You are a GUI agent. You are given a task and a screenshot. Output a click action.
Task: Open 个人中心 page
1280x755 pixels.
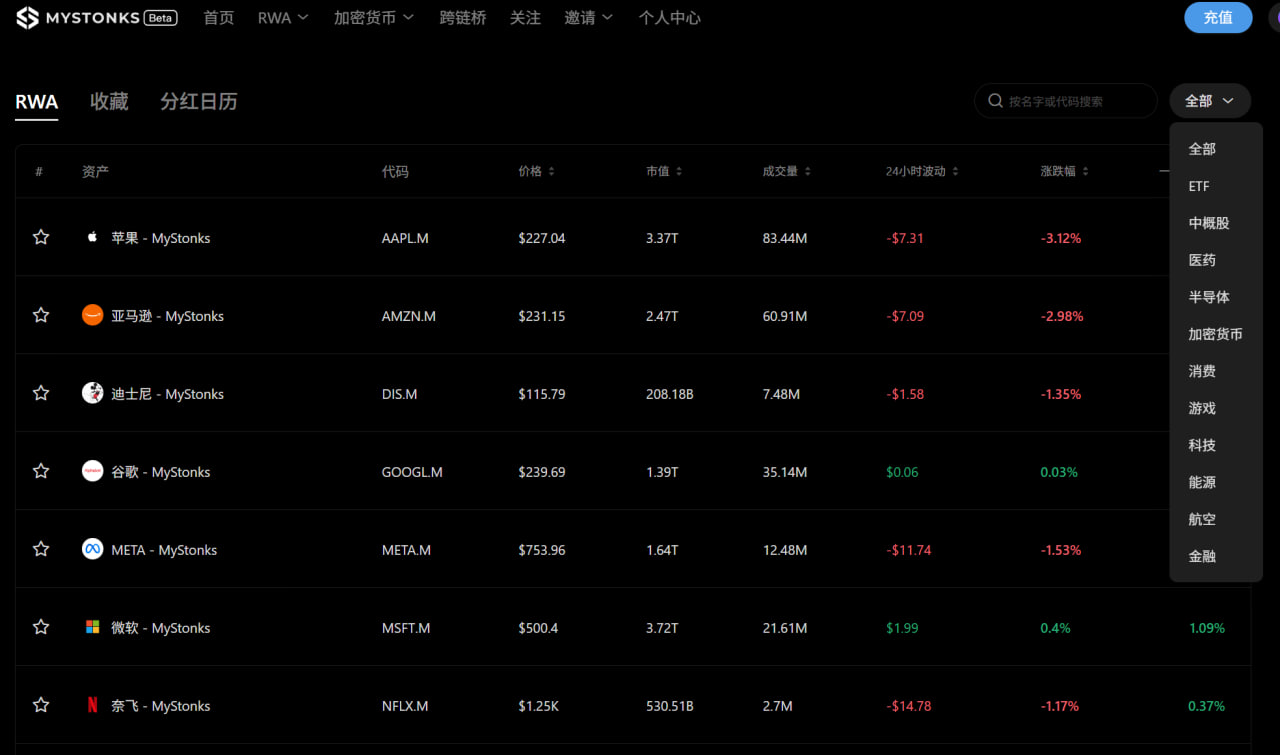pyautogui.click(x=670, y=18)
